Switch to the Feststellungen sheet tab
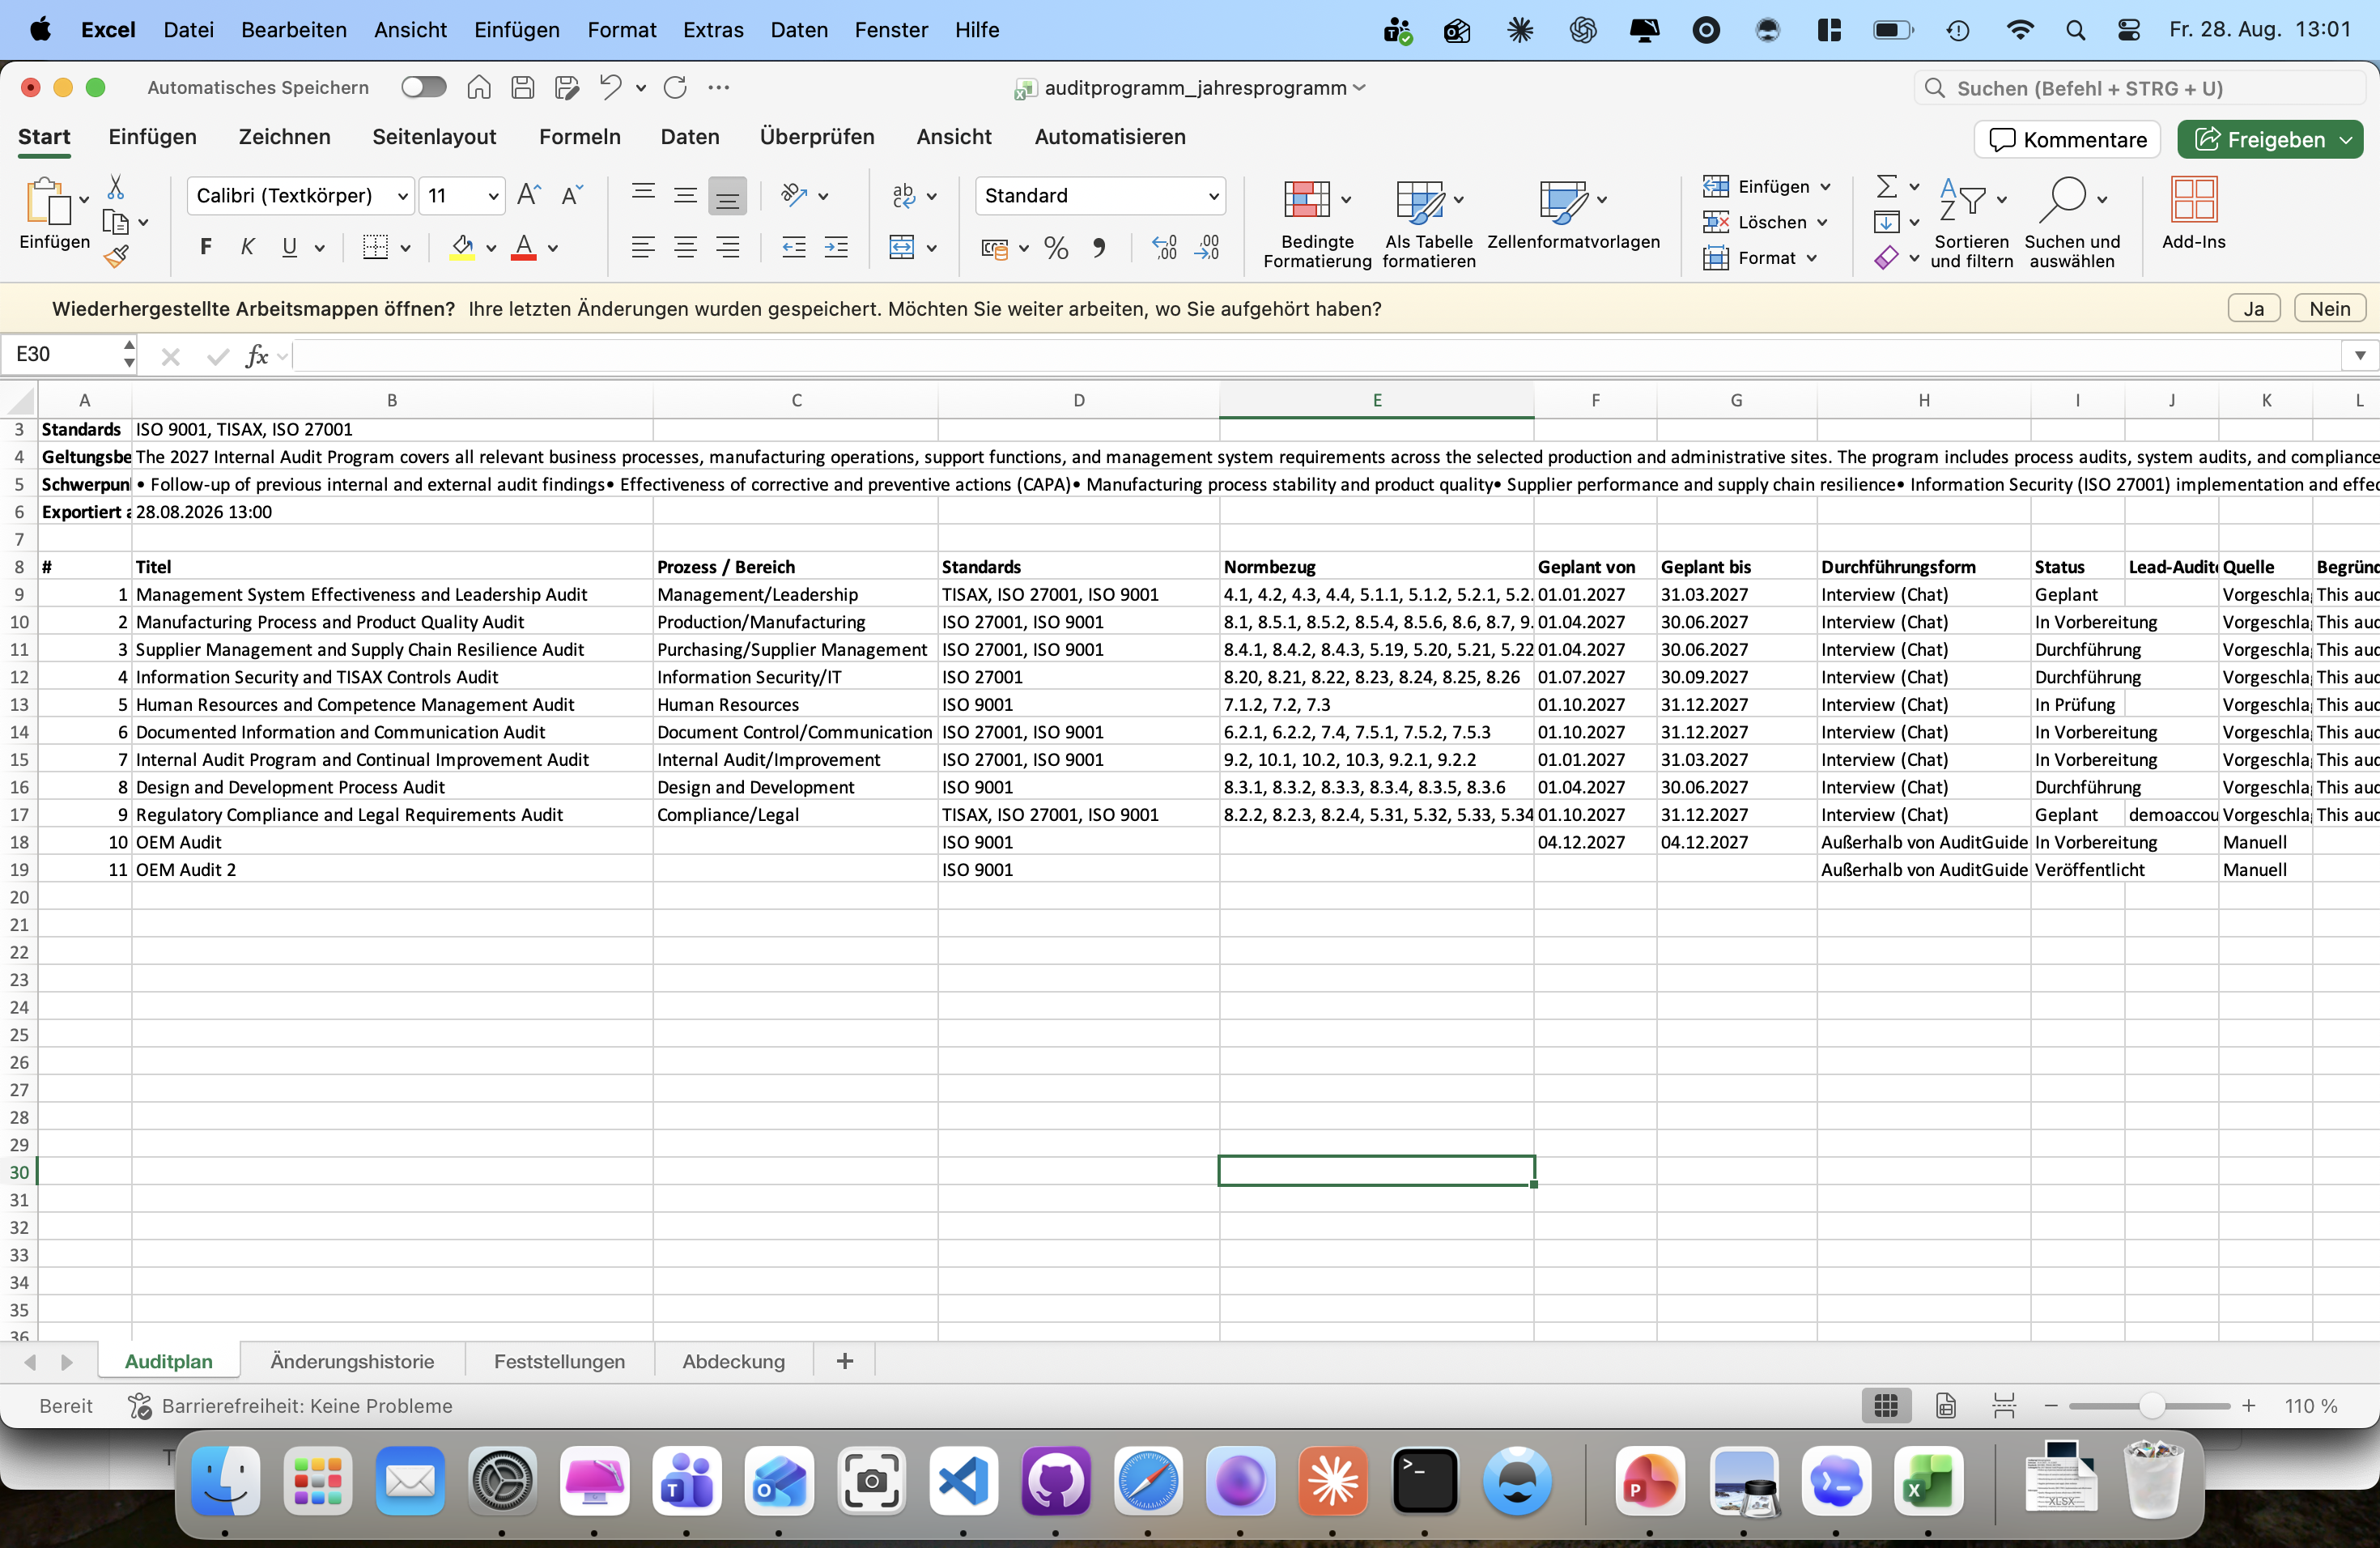Screen dimensions: 2380x1548 click(559, 1361)
